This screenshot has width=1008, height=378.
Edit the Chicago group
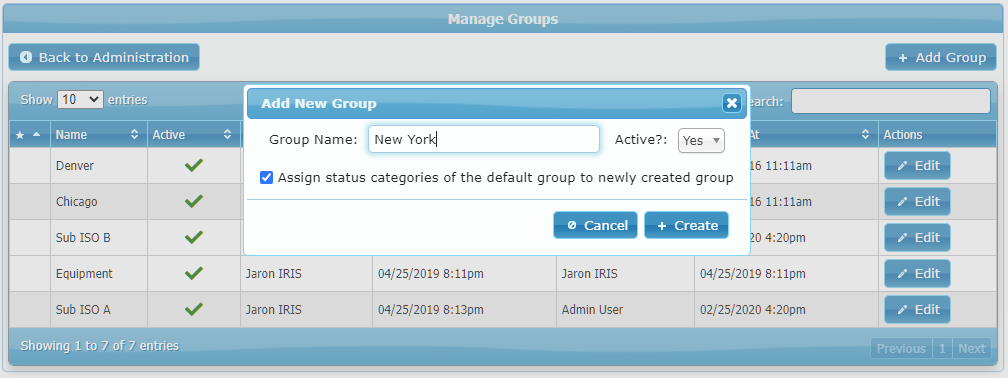pyautogui.click(x=917, y=201)
